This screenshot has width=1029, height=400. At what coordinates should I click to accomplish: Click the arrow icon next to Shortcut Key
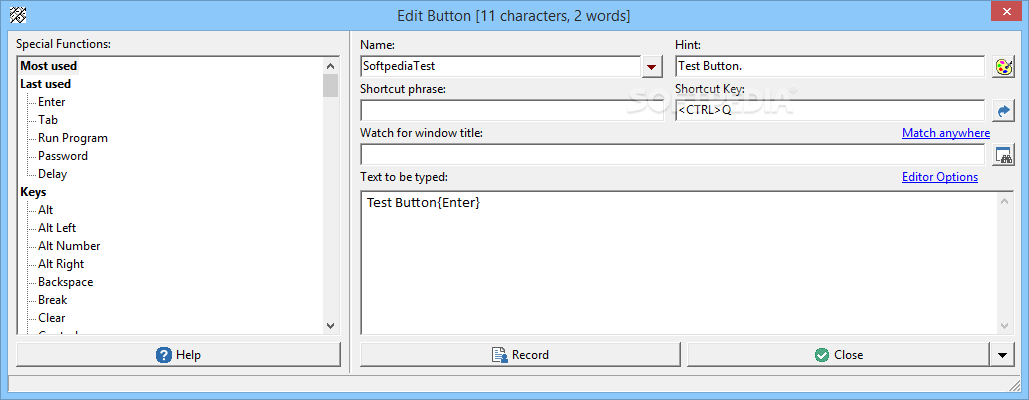click(1003, 111)
